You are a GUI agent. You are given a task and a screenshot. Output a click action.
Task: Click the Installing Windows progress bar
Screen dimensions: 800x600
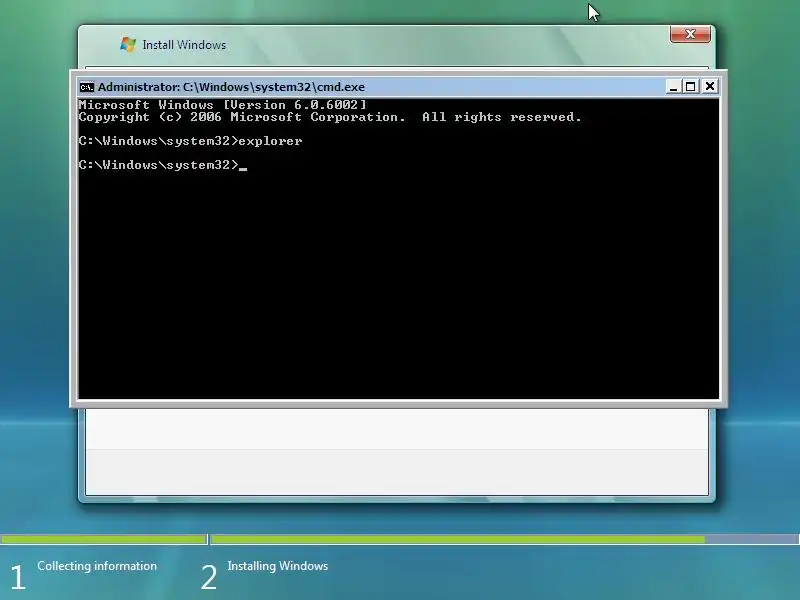[505, 539]
